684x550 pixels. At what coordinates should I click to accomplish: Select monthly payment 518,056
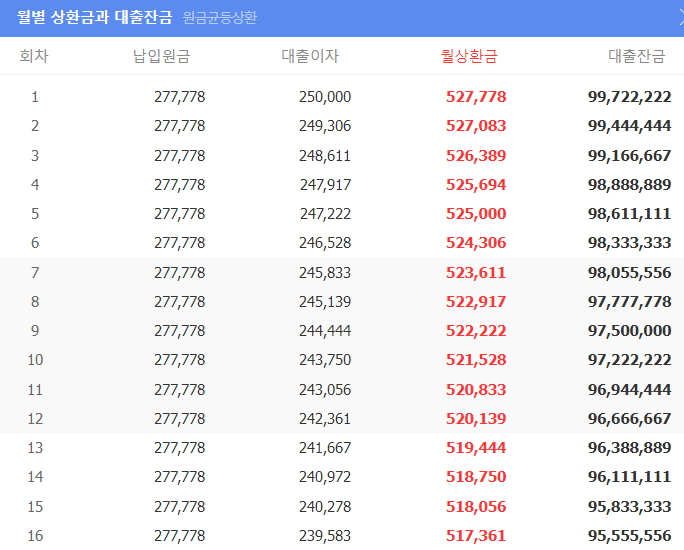(x=476, y=507)
